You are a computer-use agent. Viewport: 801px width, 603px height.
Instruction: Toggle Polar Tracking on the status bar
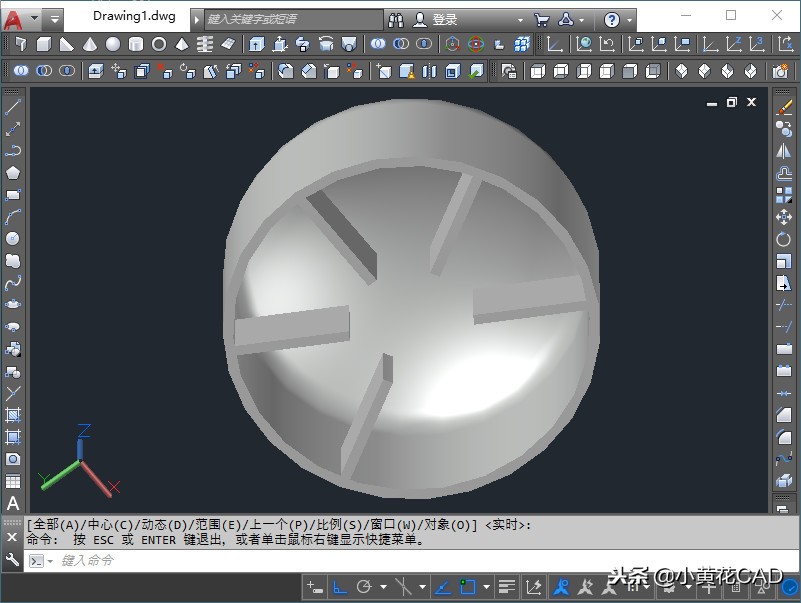(363, 586)
